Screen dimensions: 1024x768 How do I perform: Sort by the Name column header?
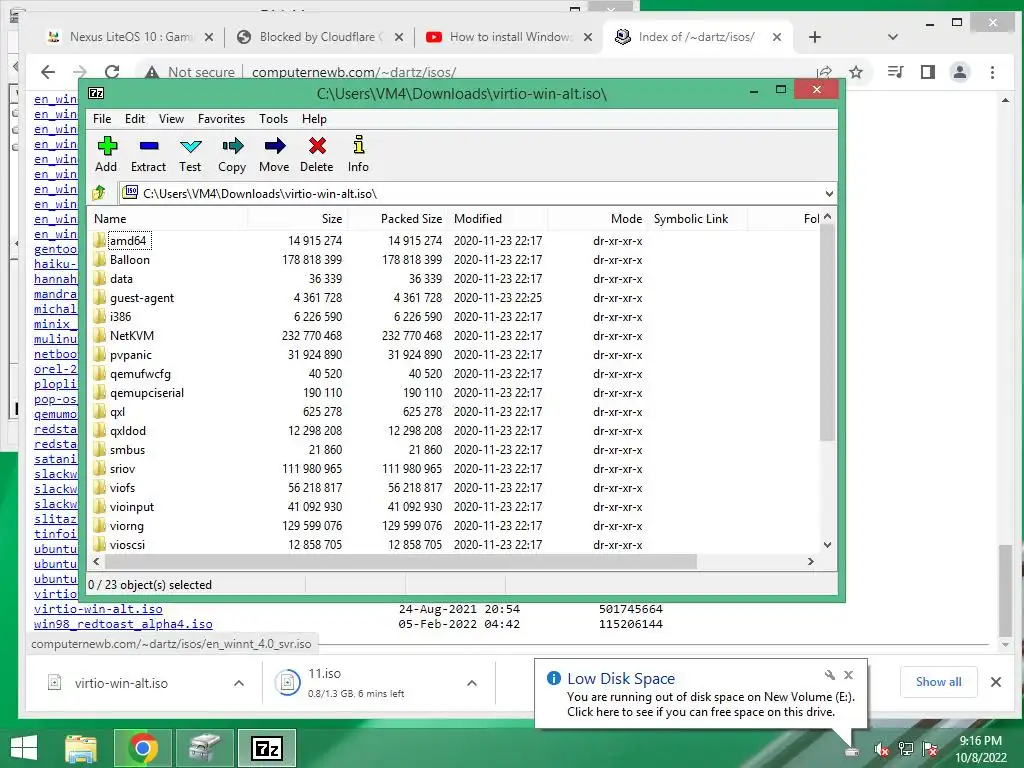pyautogui.click(x=168, y=219)
